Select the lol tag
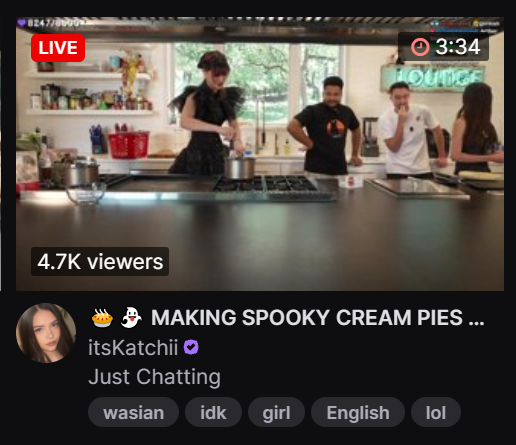516x445 pixels. (x=436, y=412)
